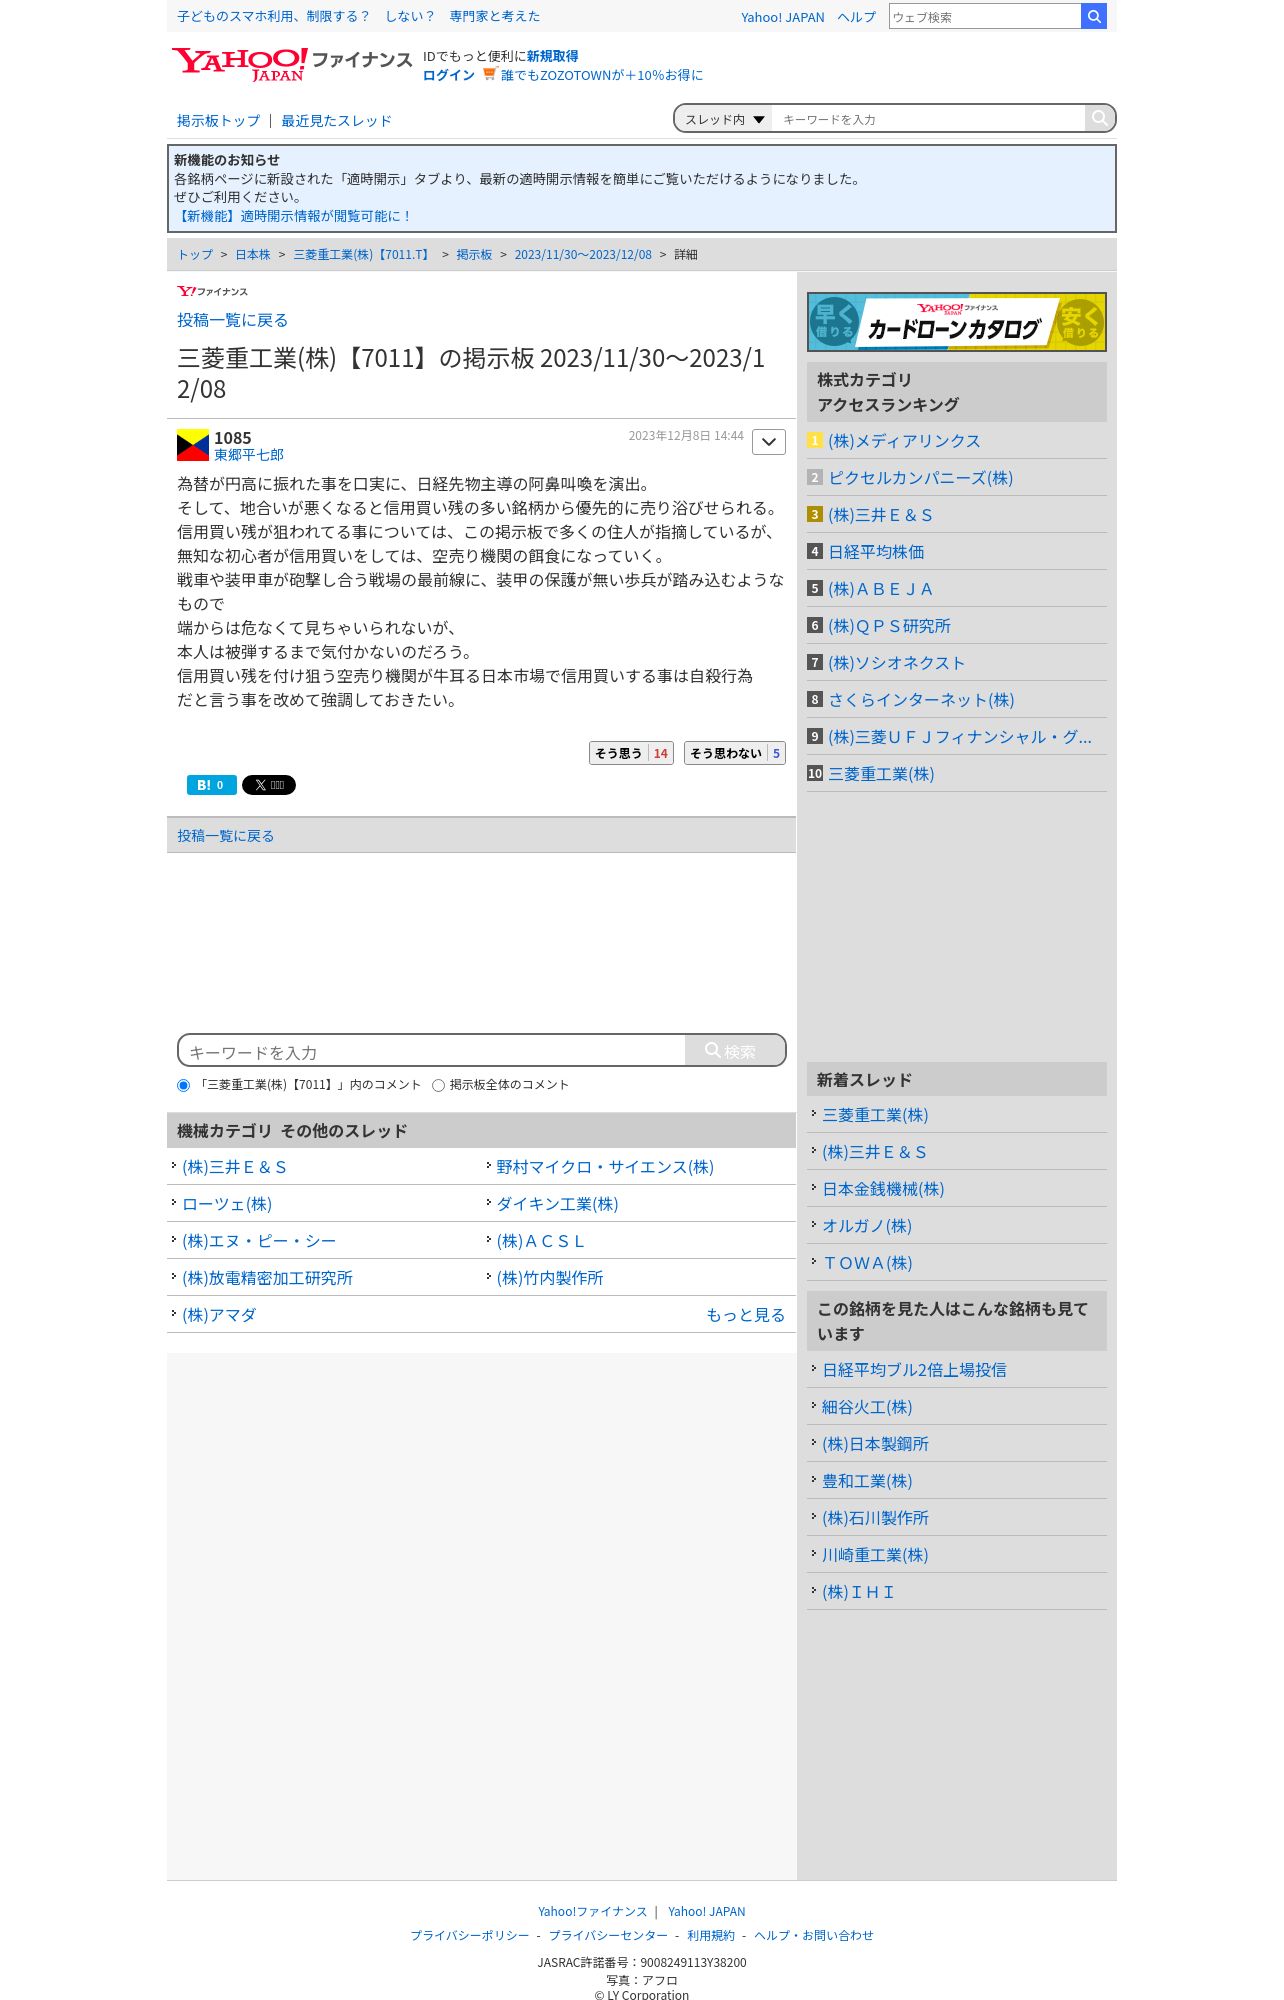The height and width of the screenshot is (2000, 1284).
Task: Click the Yahoo! JAPAN Finance logo
Action: (291, 64)
